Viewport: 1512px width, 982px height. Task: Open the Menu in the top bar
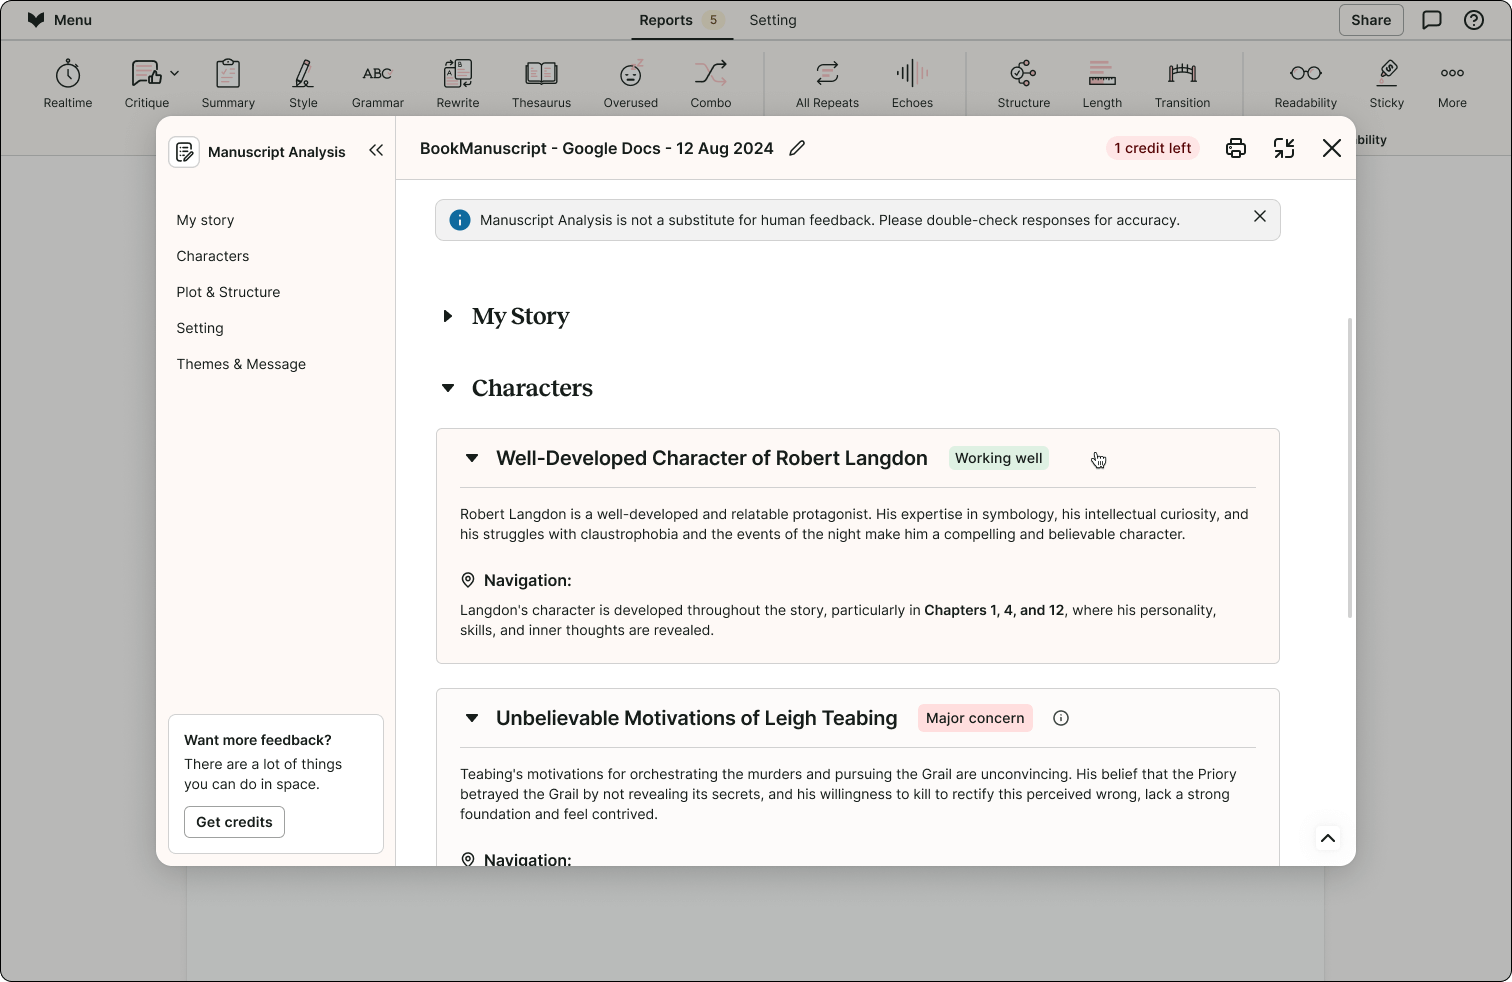59,20
